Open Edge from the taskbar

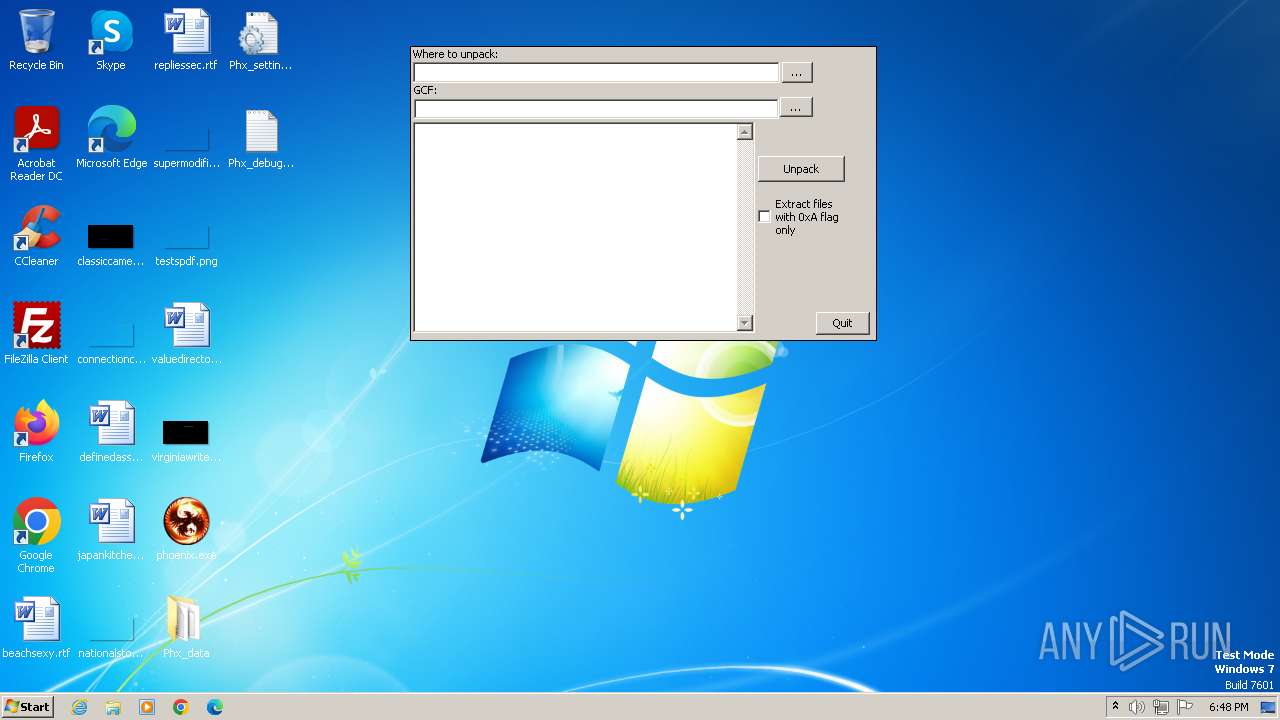215,707
